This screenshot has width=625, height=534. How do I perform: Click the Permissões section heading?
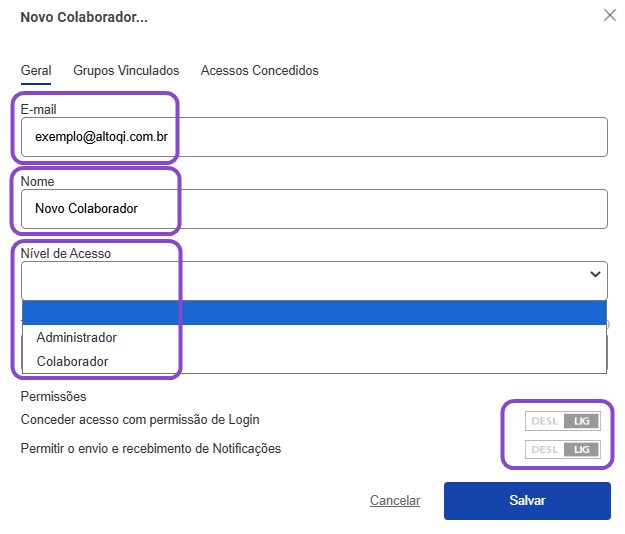tap(53, 397)
